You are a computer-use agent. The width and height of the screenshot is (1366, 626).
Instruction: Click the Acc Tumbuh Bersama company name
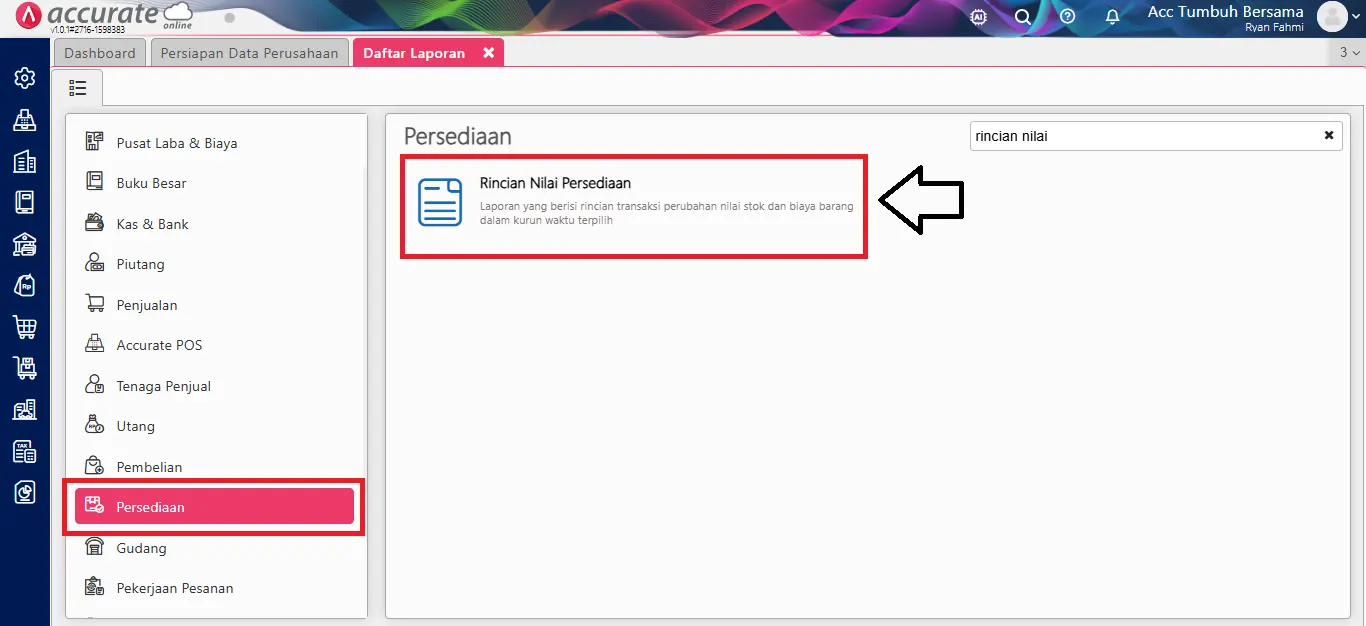click(1225, 12)
